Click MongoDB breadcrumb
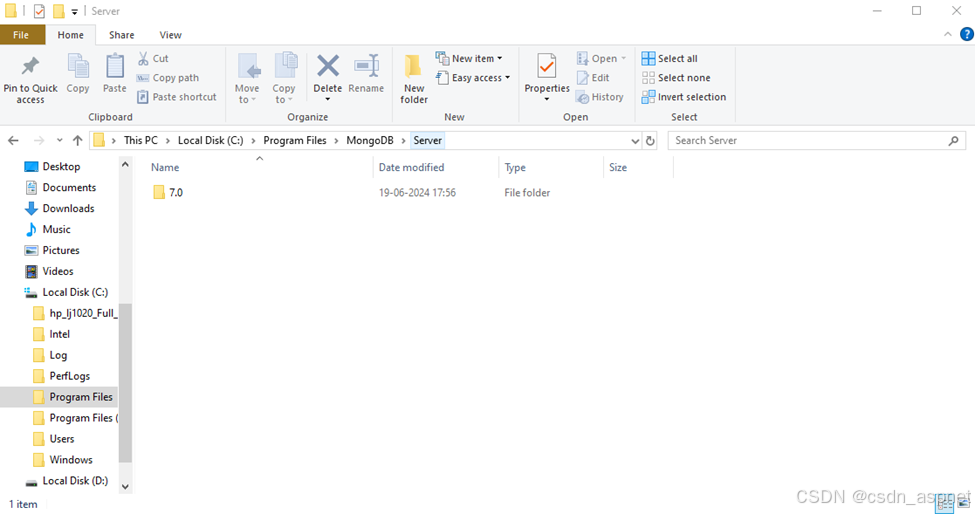Screen dimensions: 975x514 coord(370,140)
